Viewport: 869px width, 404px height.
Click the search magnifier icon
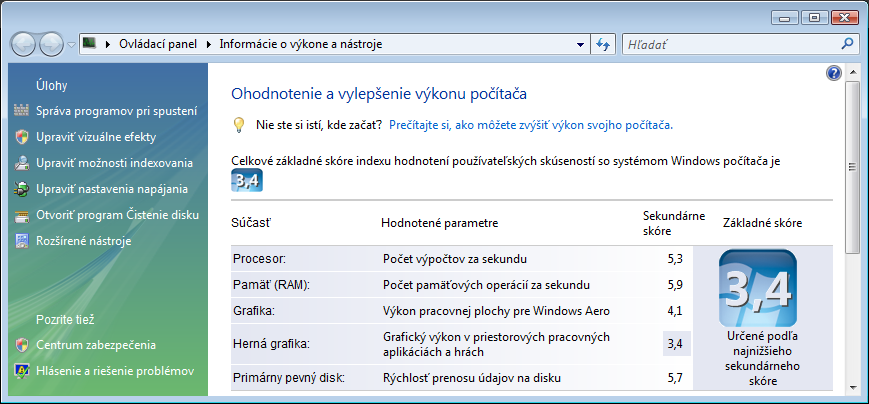(x=847, y=43)
